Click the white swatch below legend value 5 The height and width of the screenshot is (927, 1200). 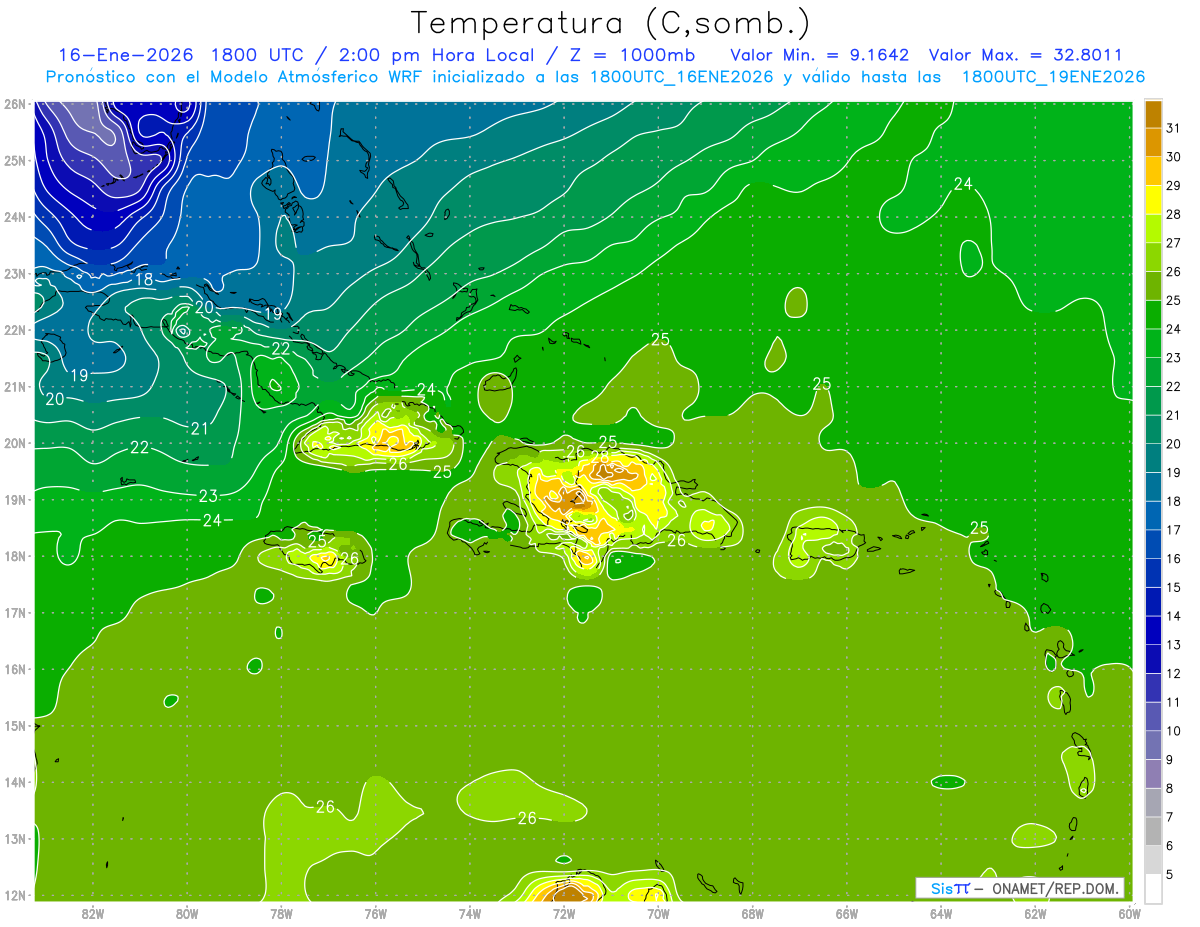(1153, 888)
